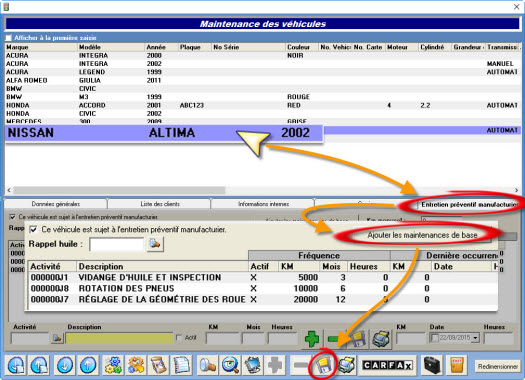Toggle Afficher à la première saisie checkbox
The width and height of the screenshot is (525, 380).
(x=9, y=37)
